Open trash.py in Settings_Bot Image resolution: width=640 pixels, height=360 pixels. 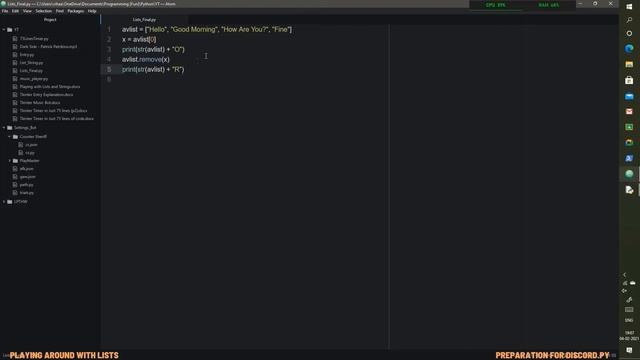click(27, 193)
